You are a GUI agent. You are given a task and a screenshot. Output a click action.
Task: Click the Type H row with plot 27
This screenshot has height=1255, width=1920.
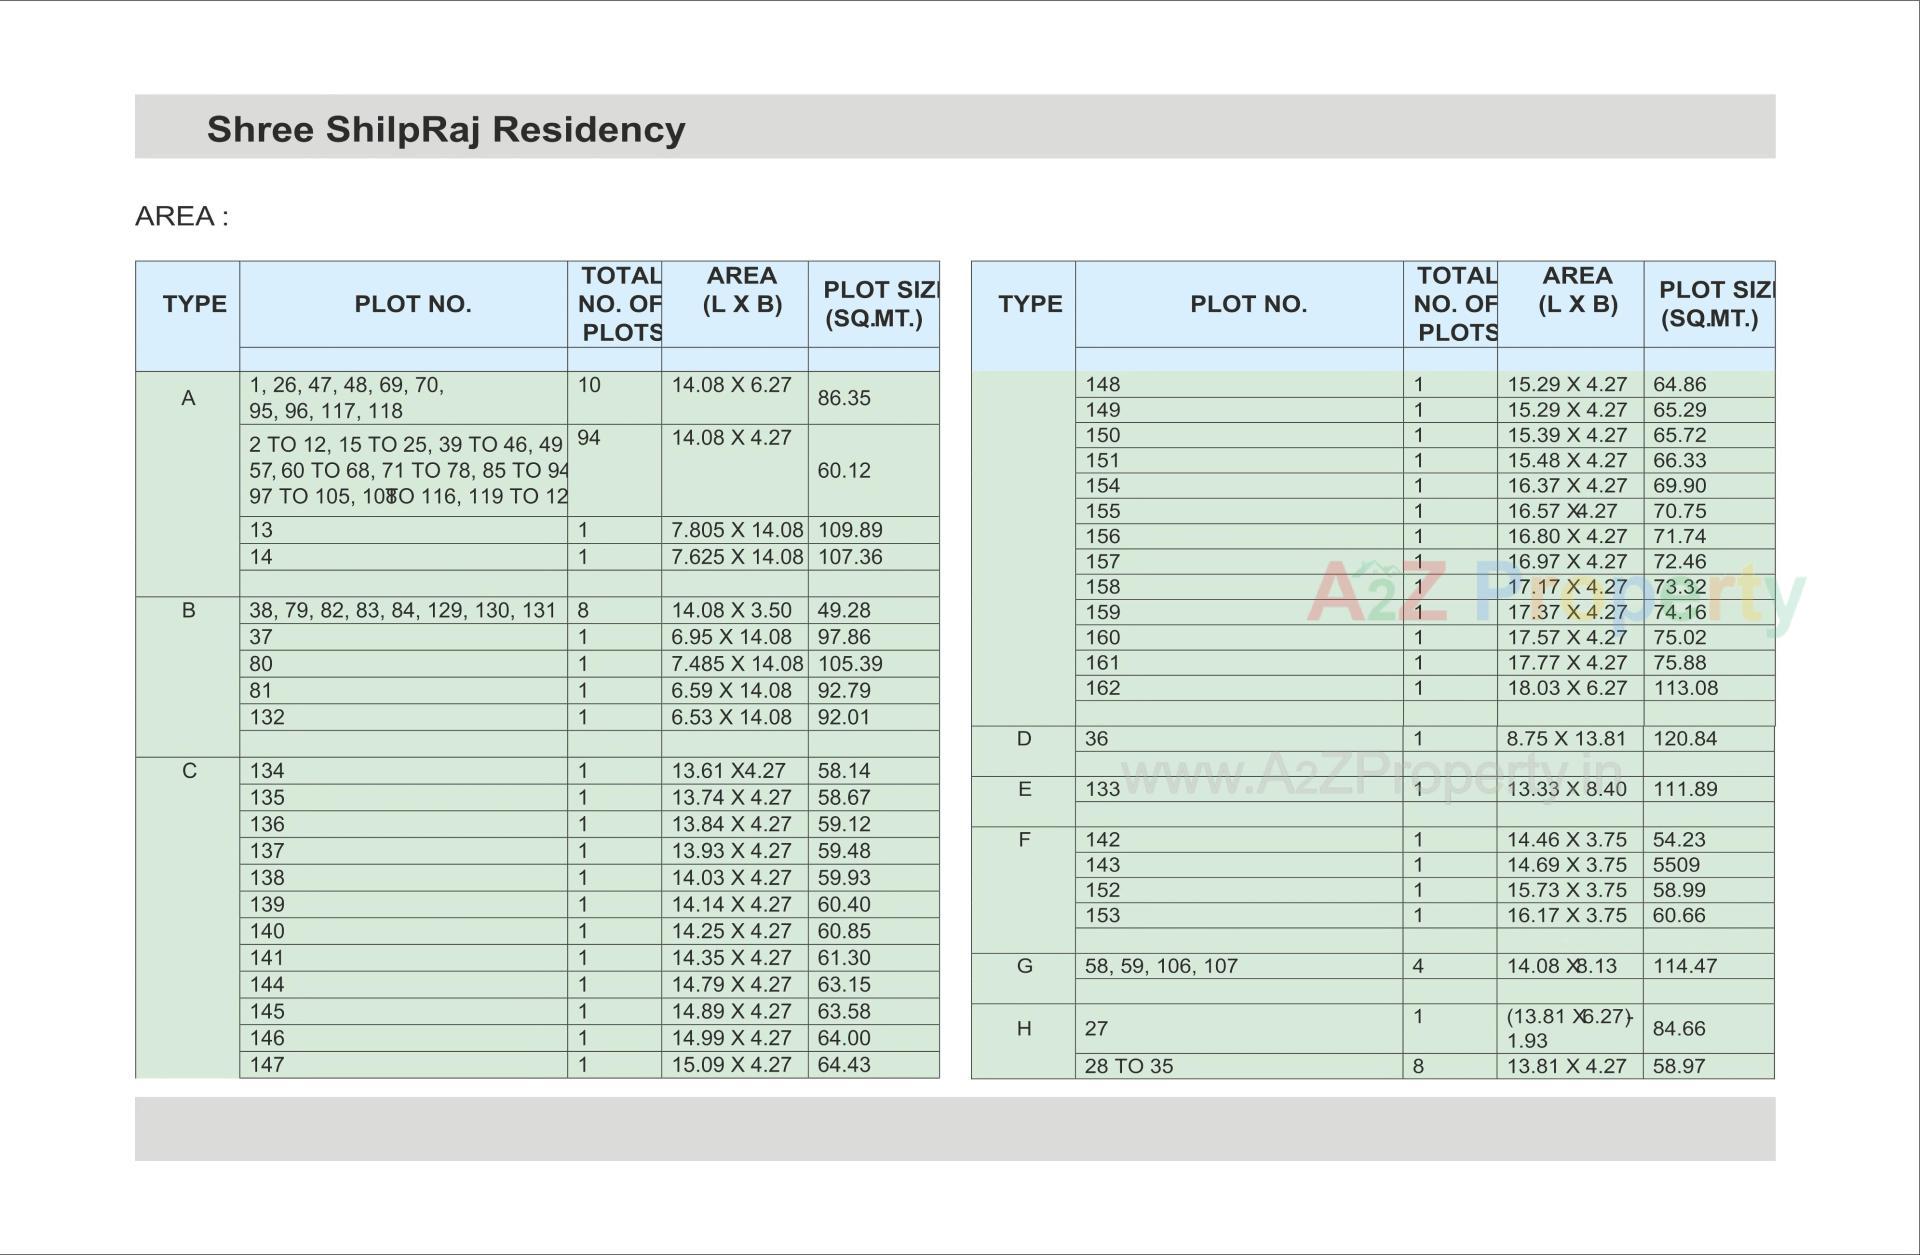[x=1024, y=1027]
